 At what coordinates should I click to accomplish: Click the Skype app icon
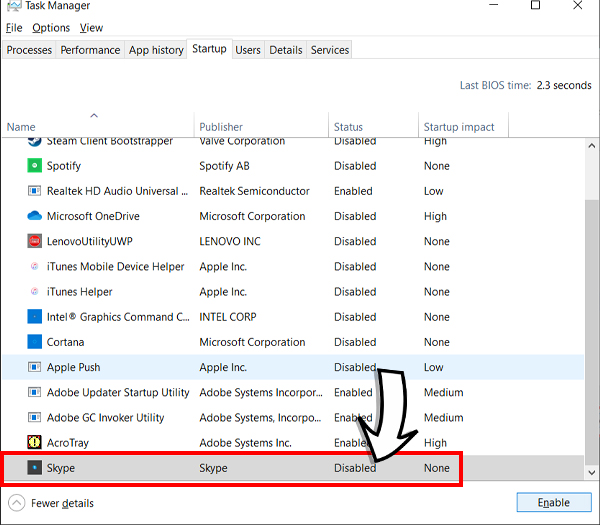coord(34,468)
